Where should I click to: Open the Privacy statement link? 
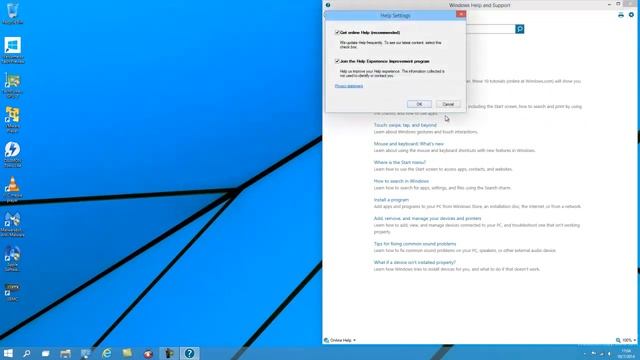coord(349,86)
